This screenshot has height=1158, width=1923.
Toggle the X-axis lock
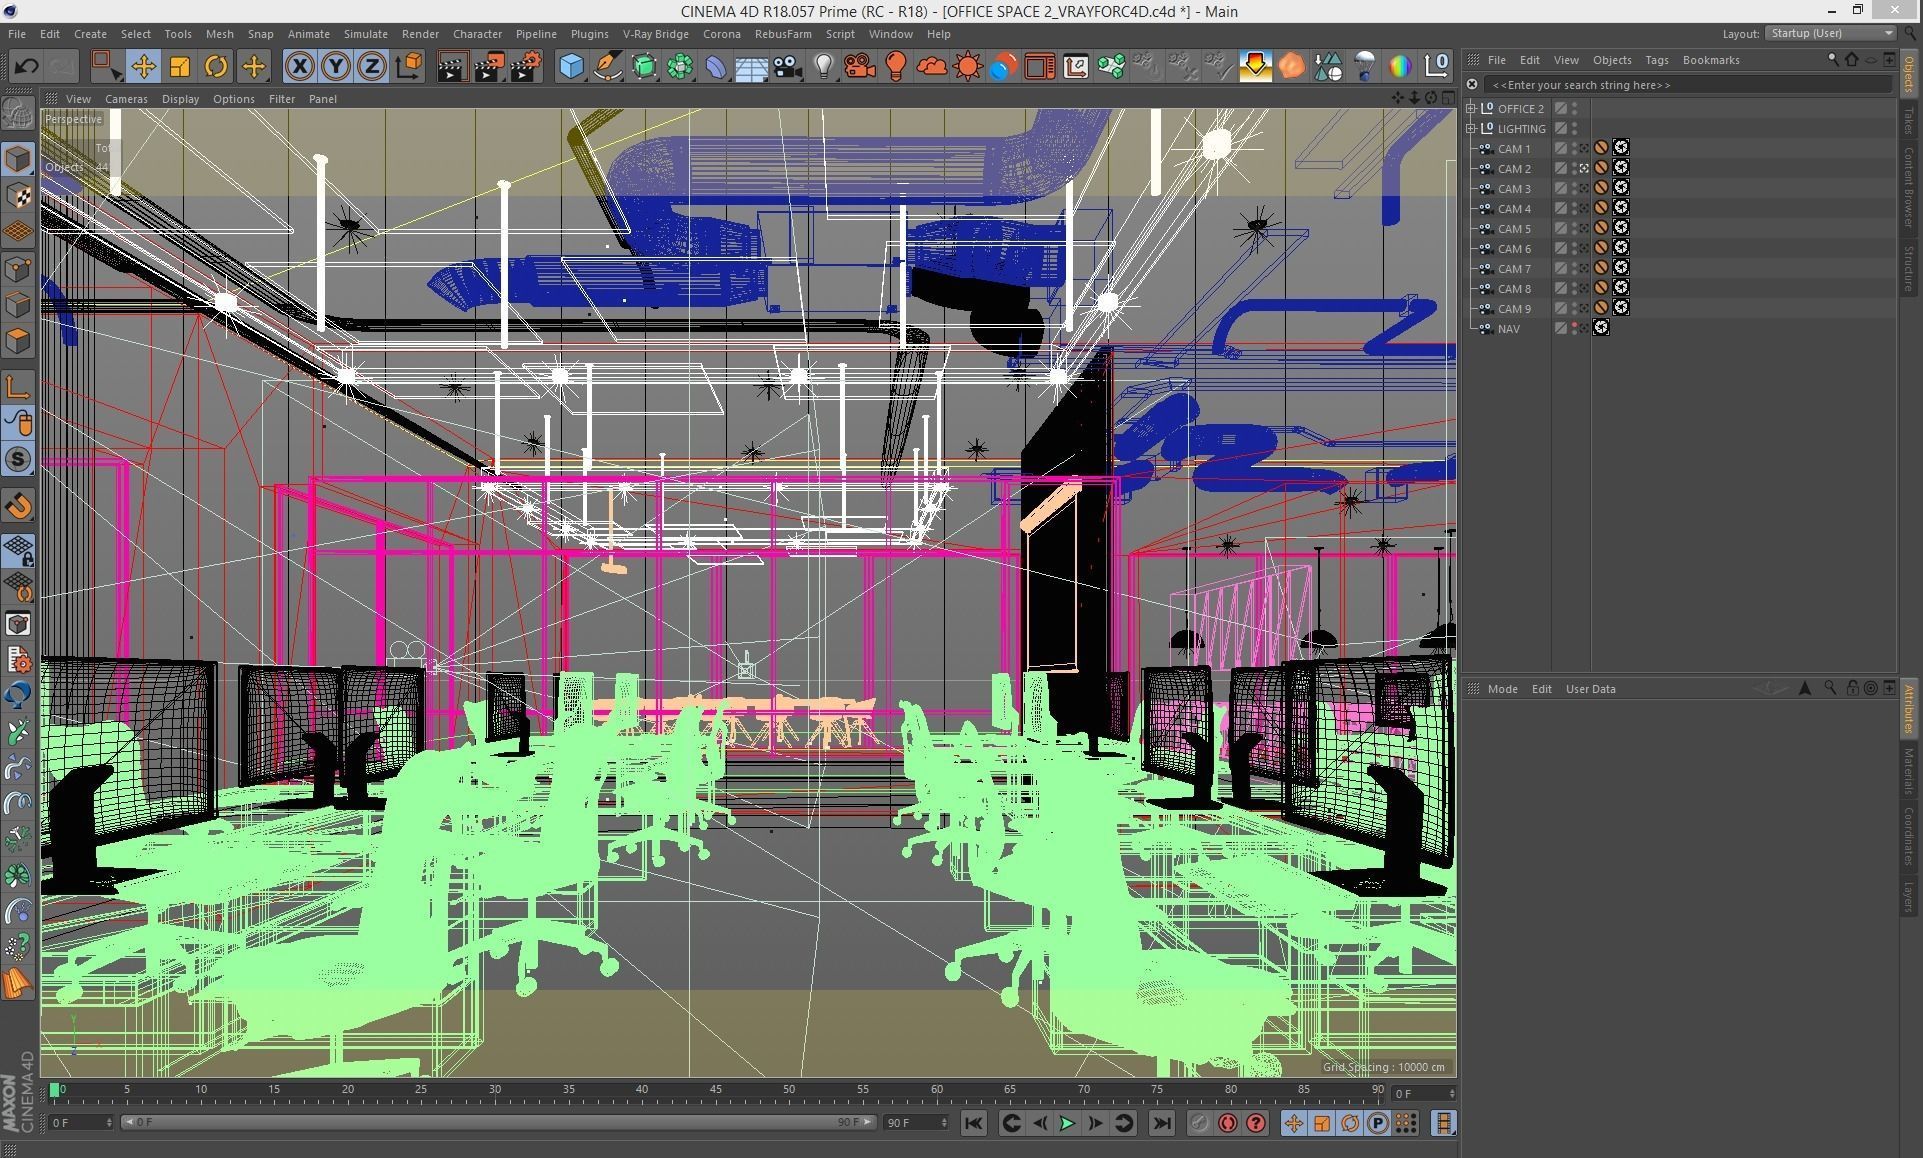[299, 67]
